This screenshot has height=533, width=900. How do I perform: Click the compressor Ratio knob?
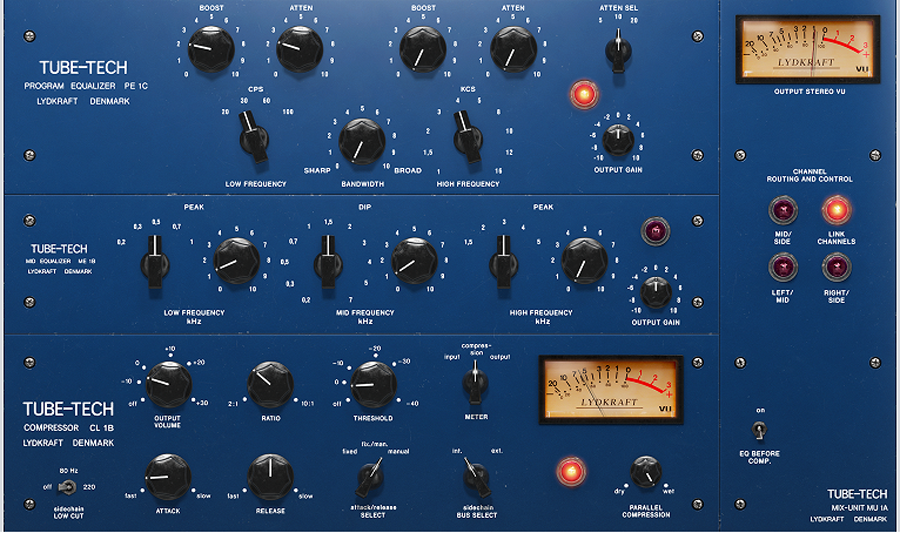click(270, 384)
